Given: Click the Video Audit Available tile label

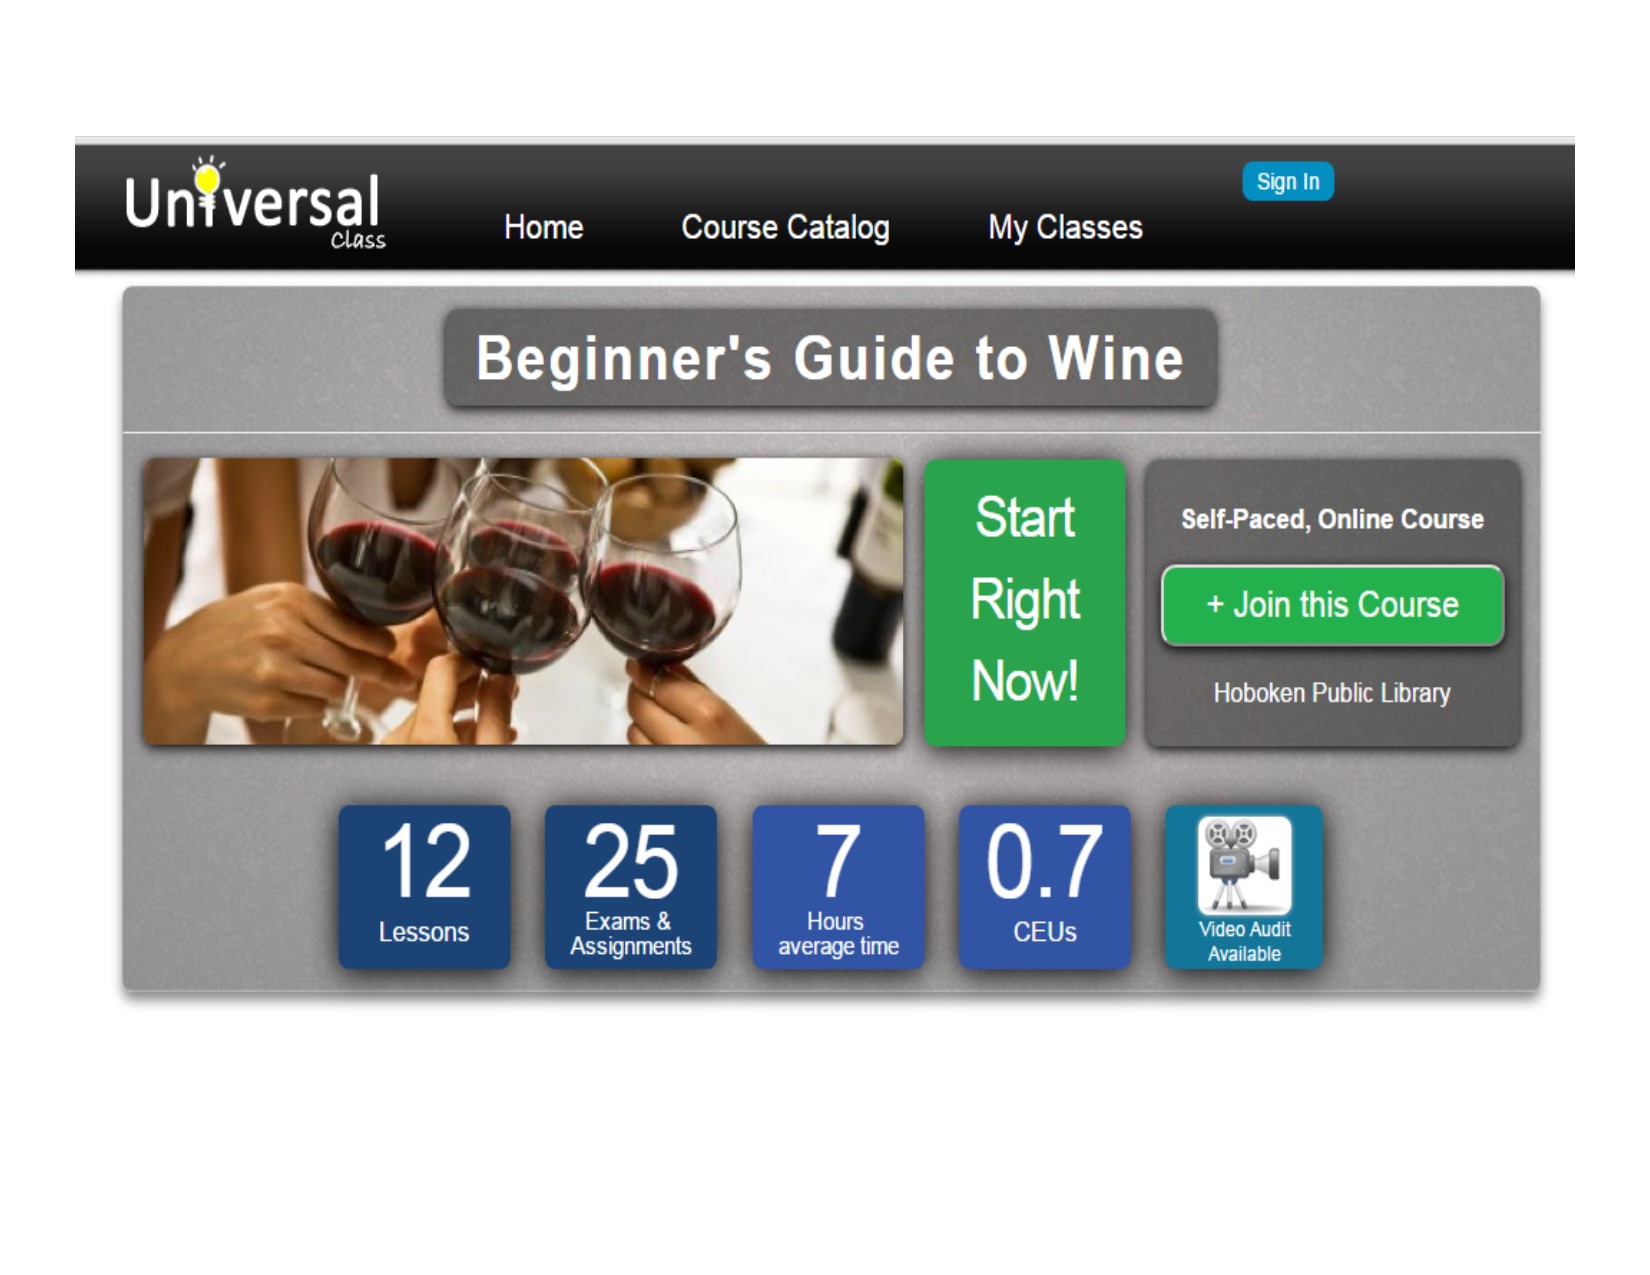Looking at the screenshot, I should (1244, 941).
